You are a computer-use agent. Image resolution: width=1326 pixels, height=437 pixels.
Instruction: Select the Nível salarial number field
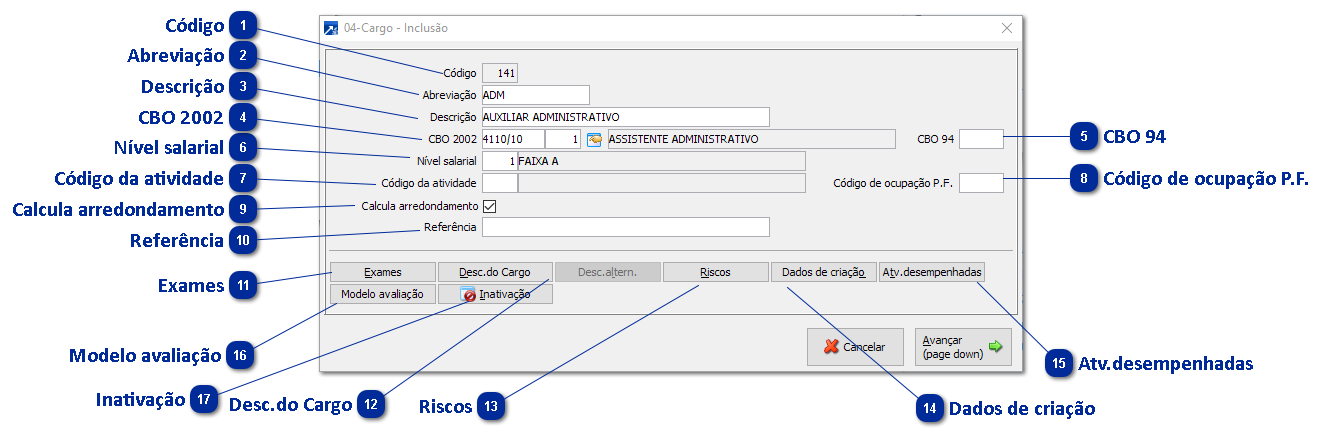(499, 161)
